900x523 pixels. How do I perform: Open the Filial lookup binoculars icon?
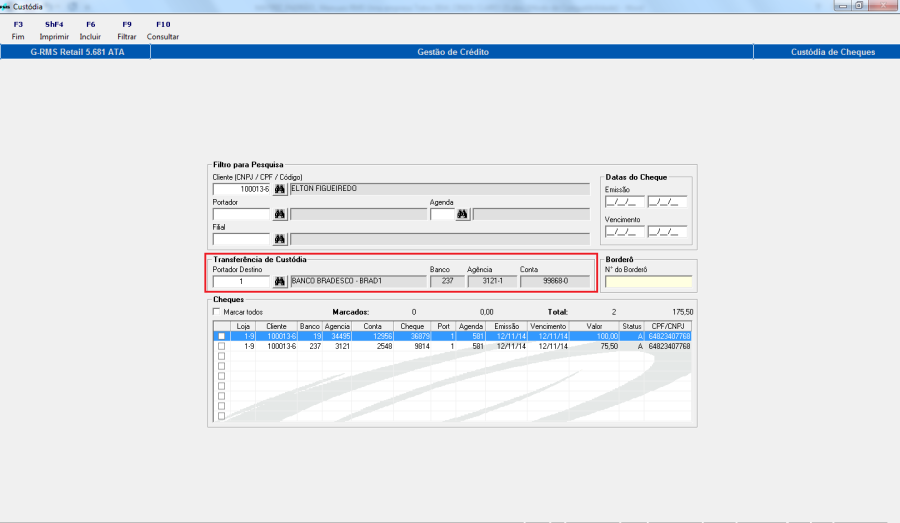click(x=280, y=239)
